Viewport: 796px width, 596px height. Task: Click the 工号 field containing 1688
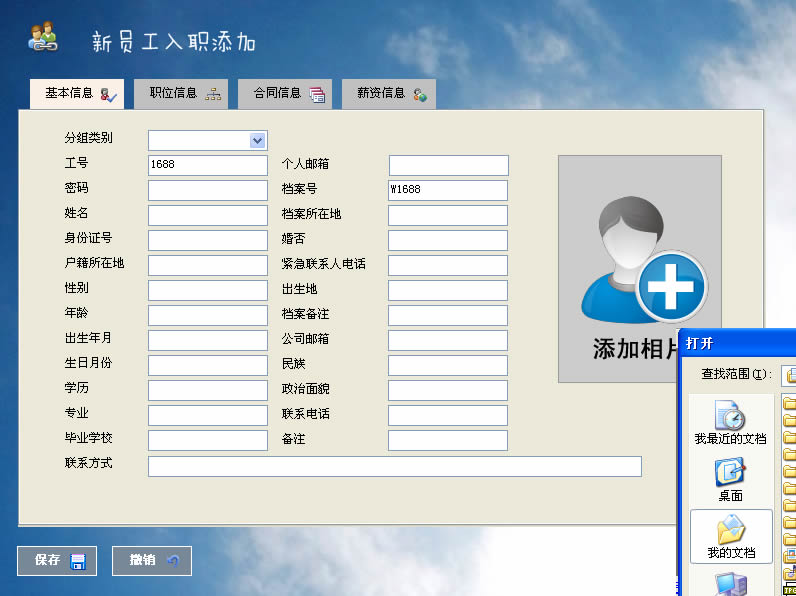[x=208, y=165]
